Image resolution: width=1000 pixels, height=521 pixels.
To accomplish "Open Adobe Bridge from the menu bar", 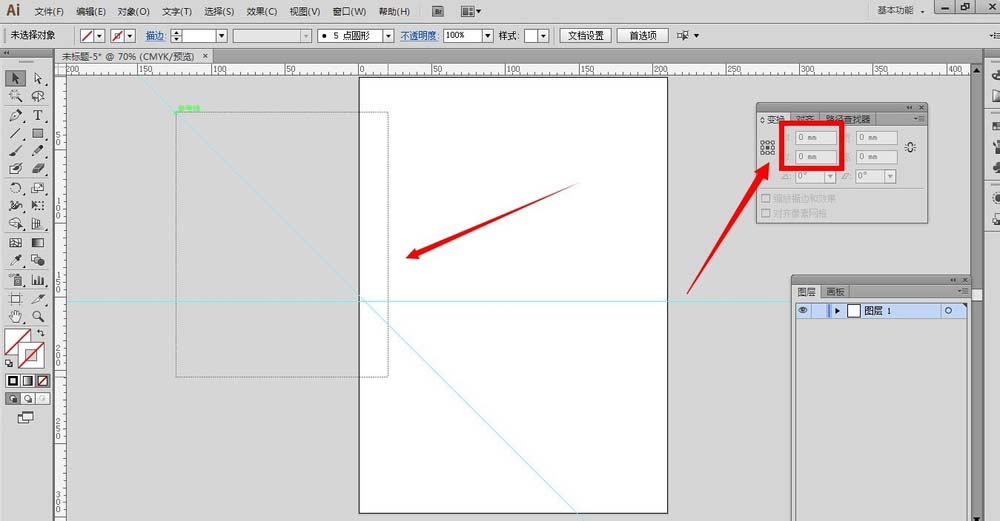I will (x=438, y=11).
